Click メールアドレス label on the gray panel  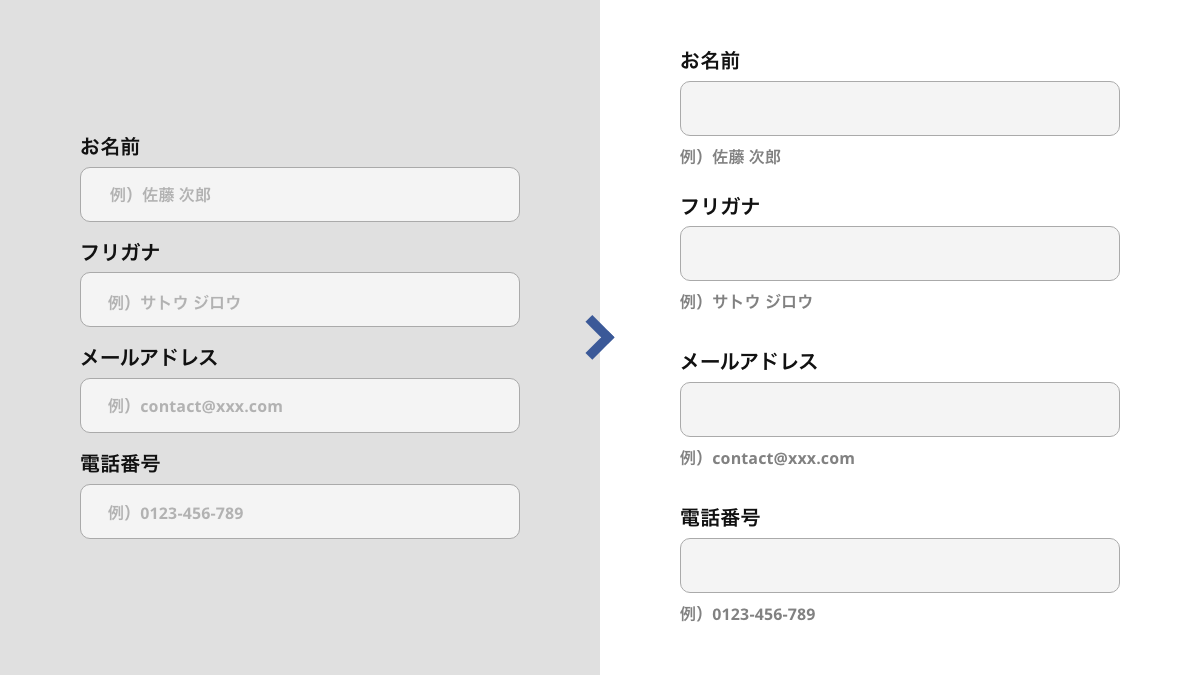click(x=149, y=358)
